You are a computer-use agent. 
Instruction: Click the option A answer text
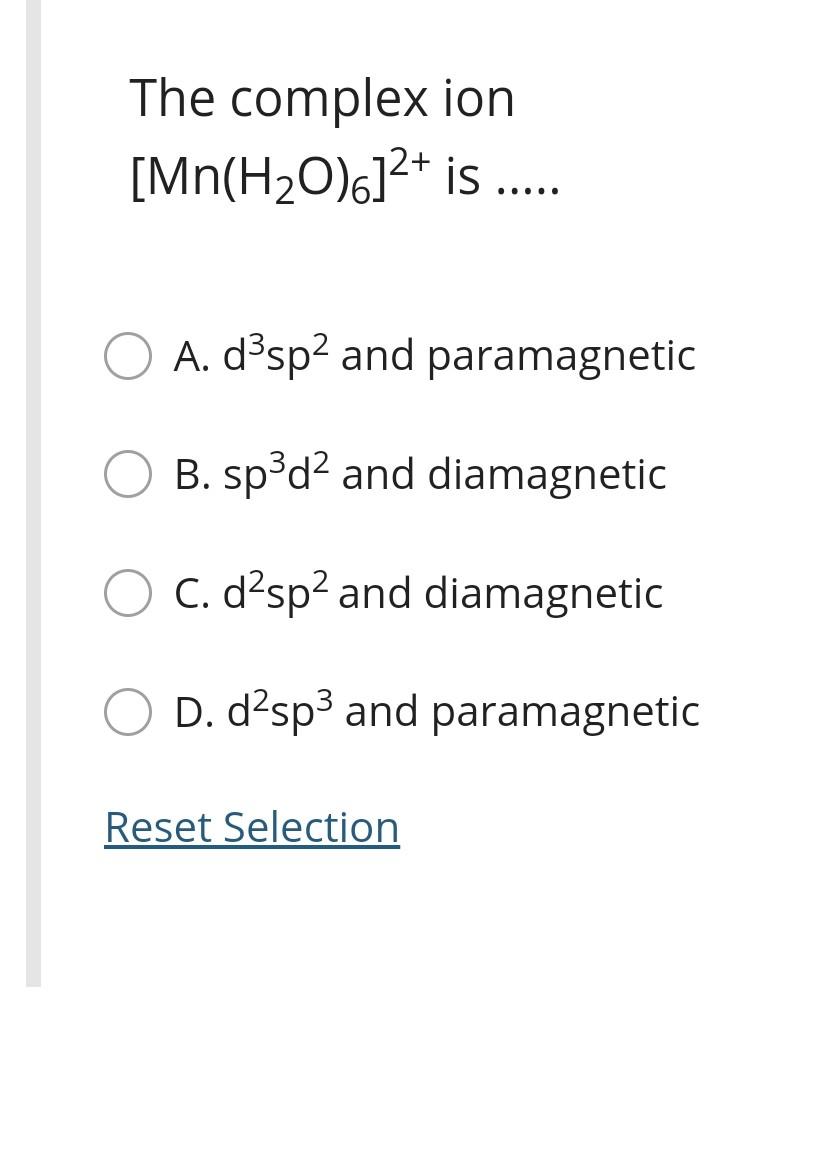(435, 355)
